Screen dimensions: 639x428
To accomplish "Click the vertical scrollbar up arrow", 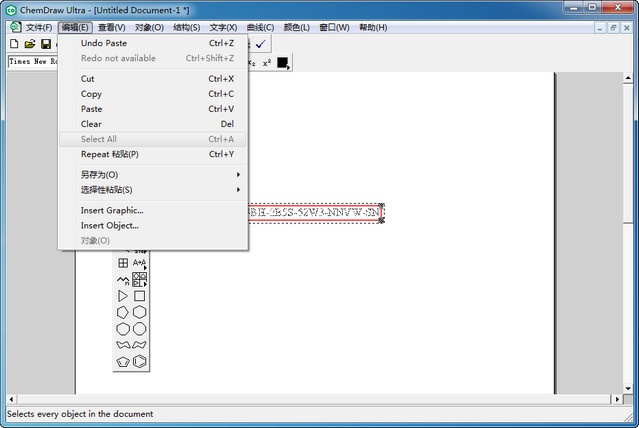I will click(628, 77).
